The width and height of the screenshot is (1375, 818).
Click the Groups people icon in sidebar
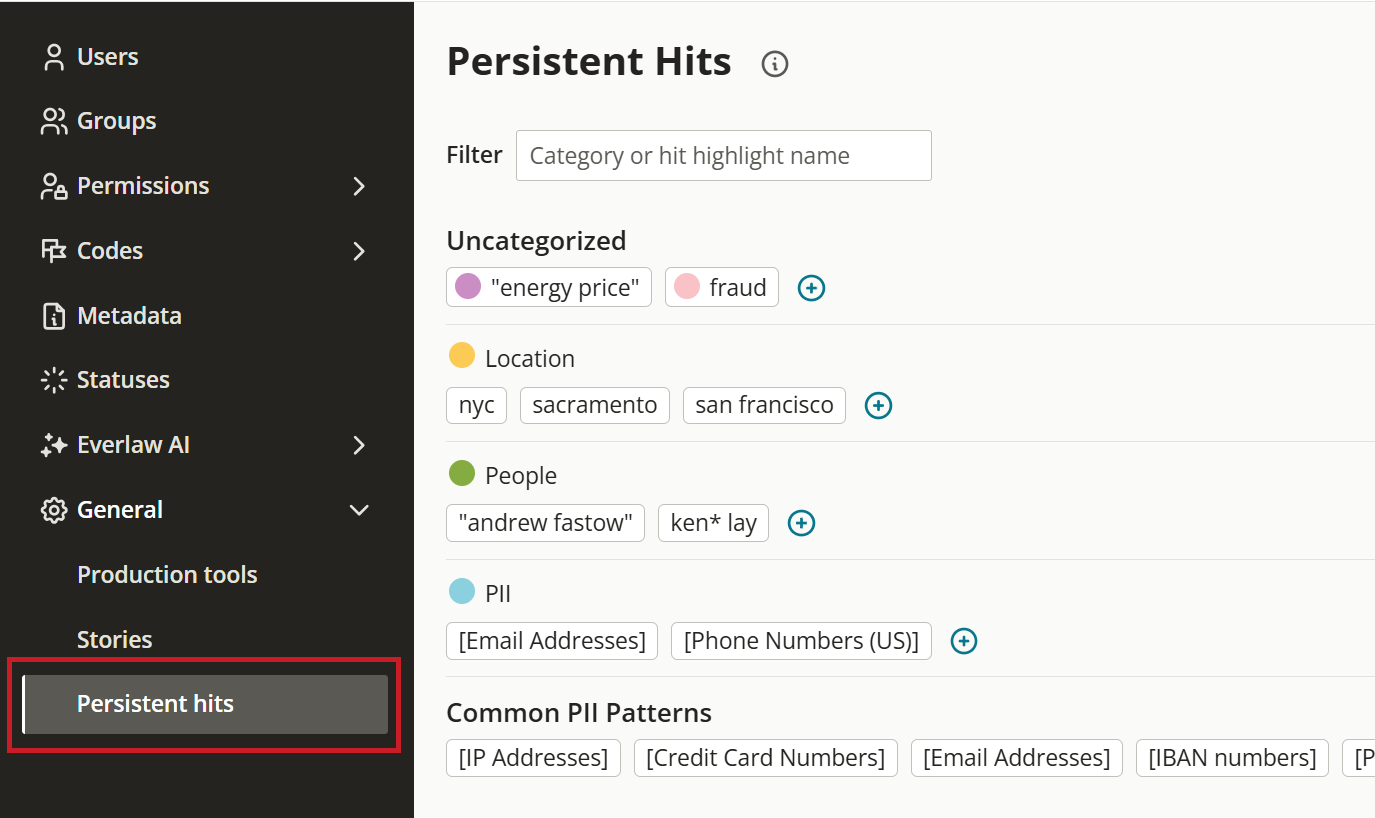[x=54, y=121]
